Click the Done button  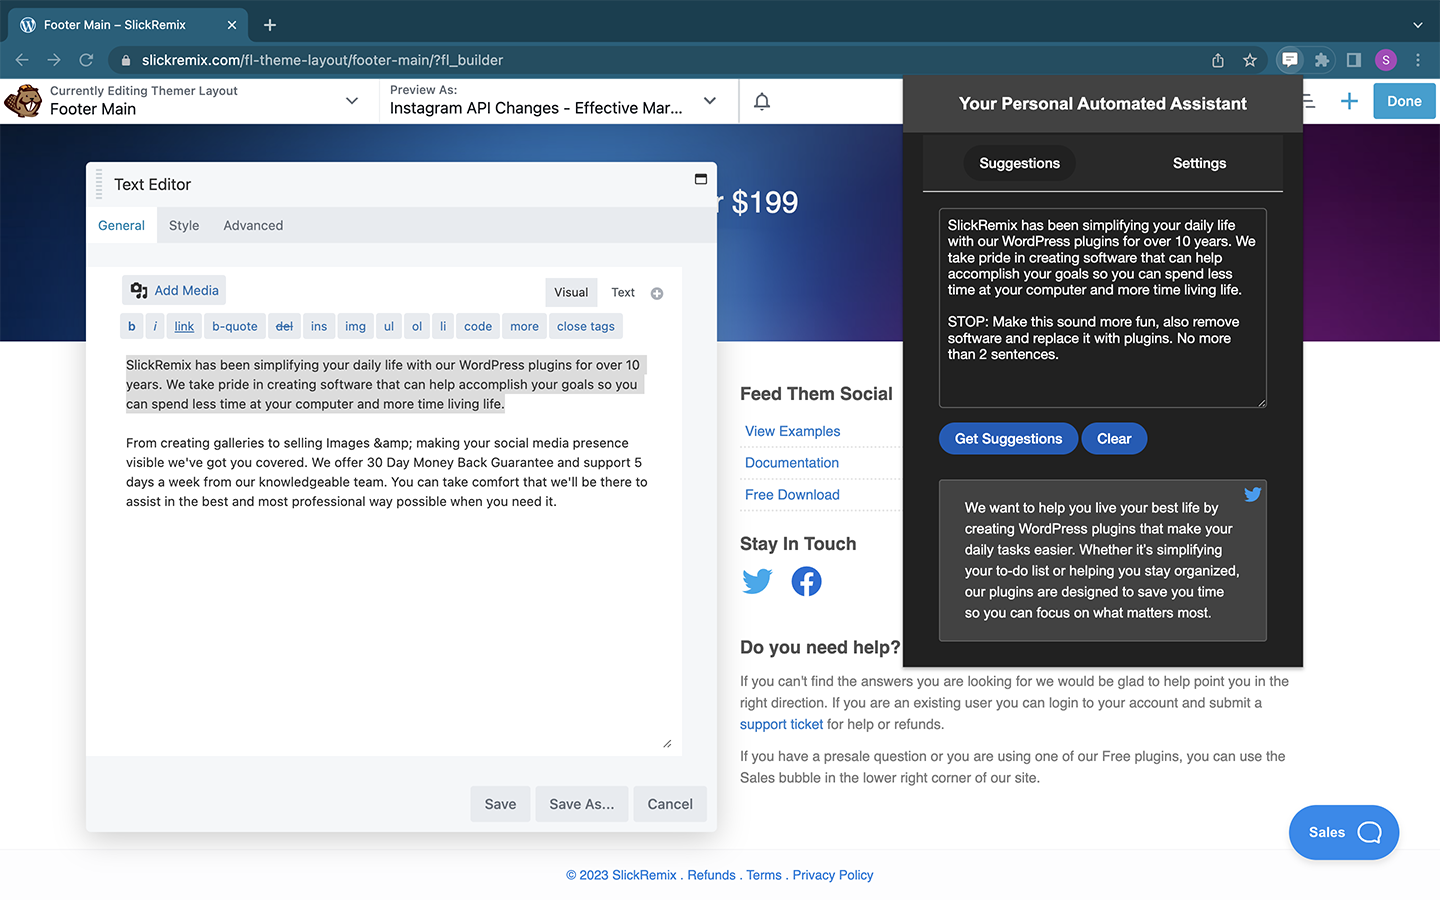(x=1404, y=101)
